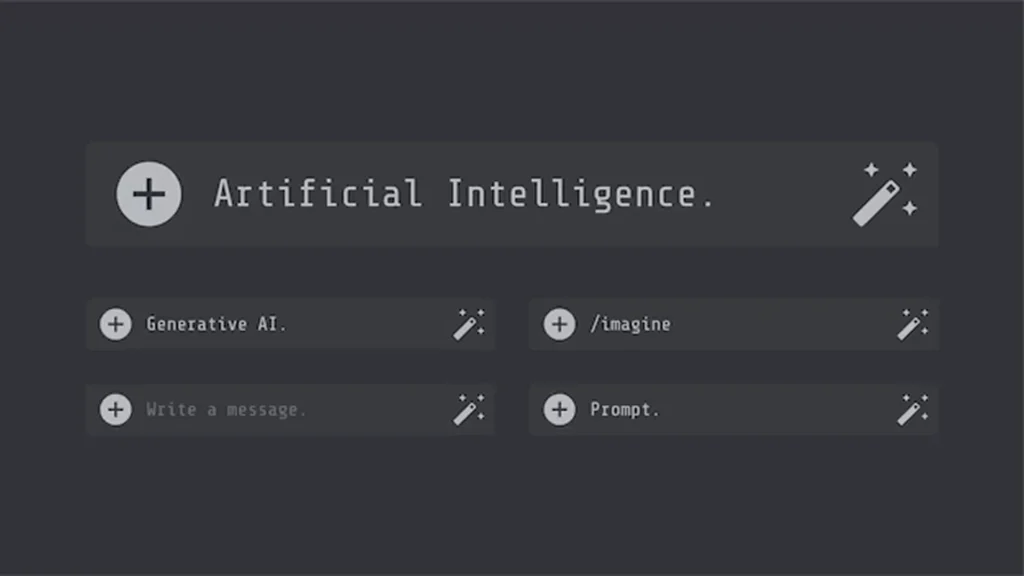Click the wand icon next to /imagine
1024x576 pixels.
913,324
